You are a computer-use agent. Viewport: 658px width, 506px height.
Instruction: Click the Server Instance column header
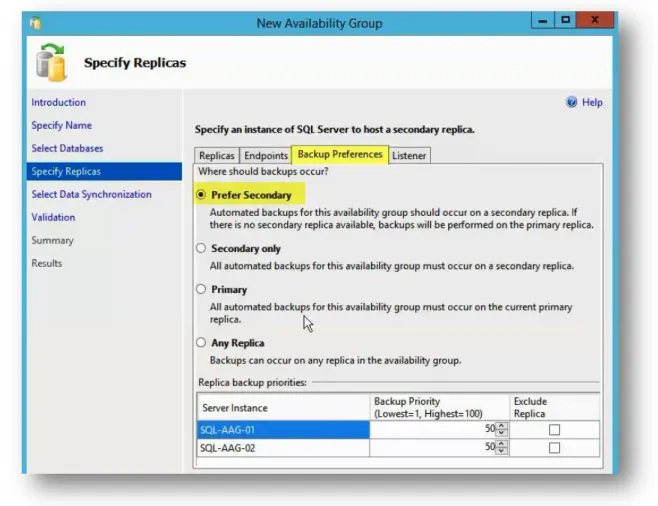pyautogui.click(x=283, y=407)
